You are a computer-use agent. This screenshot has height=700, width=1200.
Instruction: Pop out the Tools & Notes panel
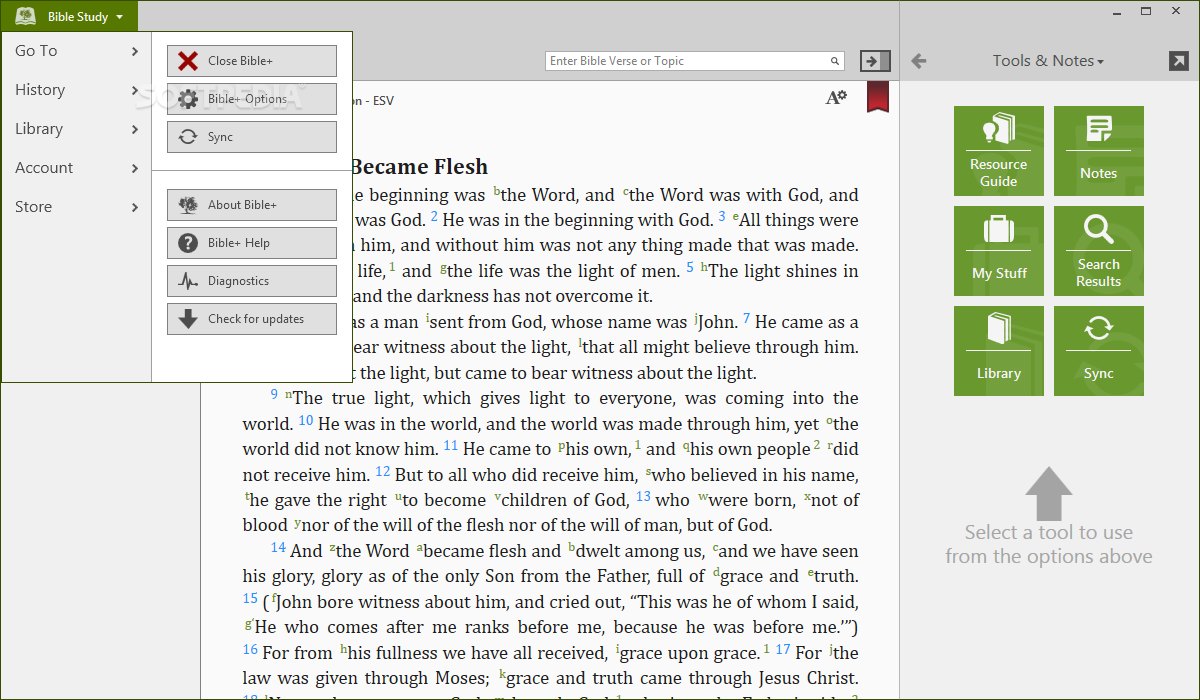point(1178,61)
